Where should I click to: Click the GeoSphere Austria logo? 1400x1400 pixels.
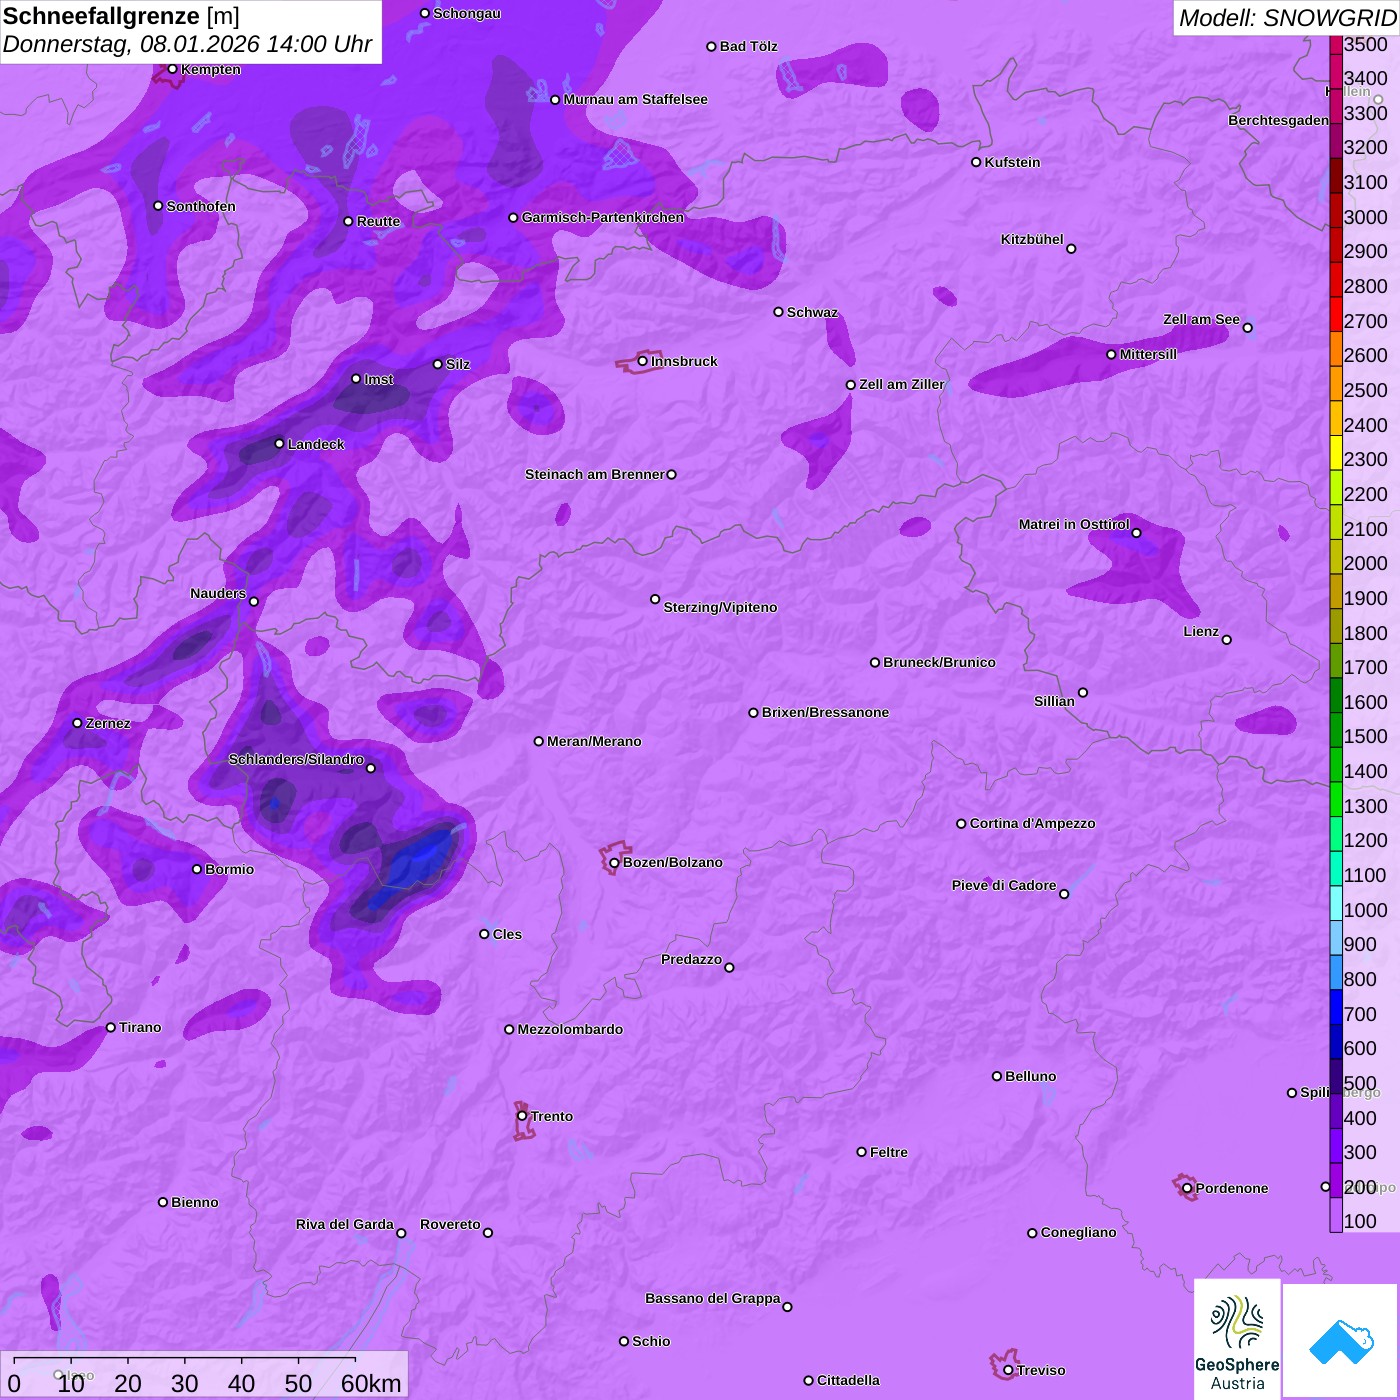pos(1237,1338)
